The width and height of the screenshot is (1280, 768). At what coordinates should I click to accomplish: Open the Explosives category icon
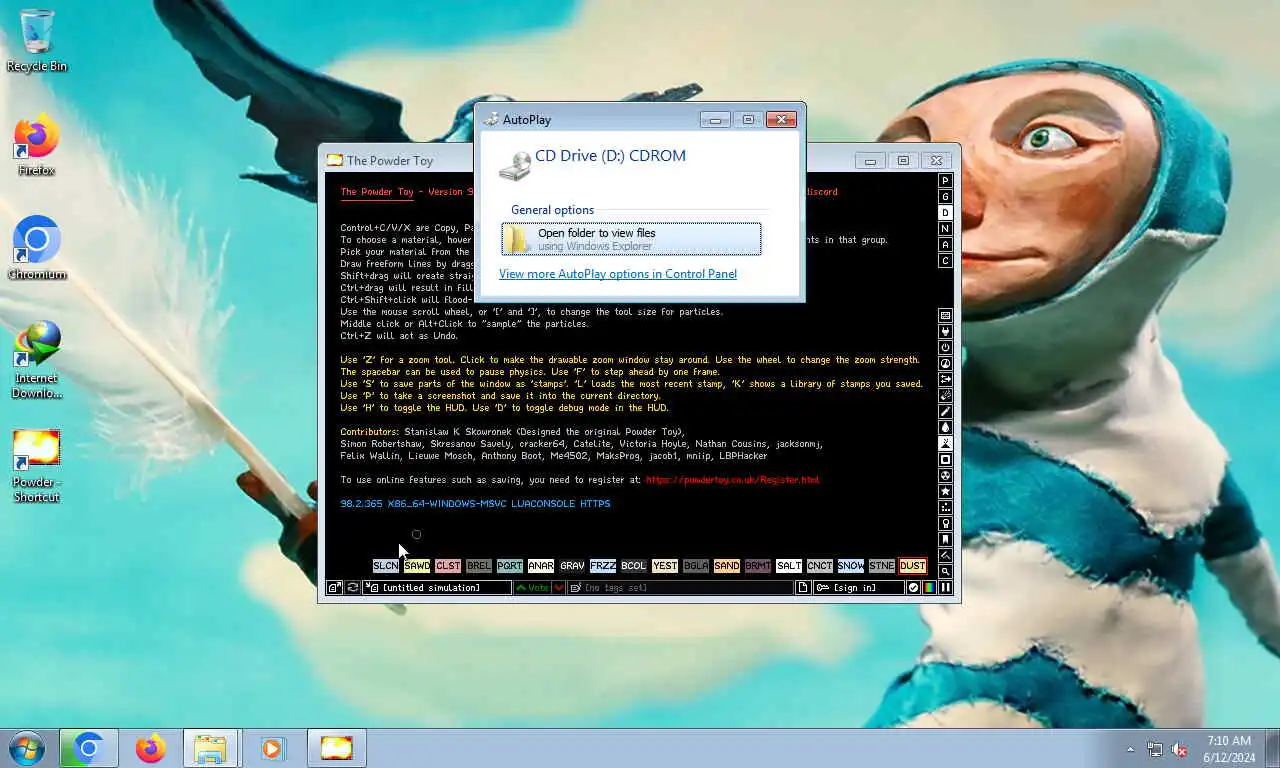click(945, 395)
